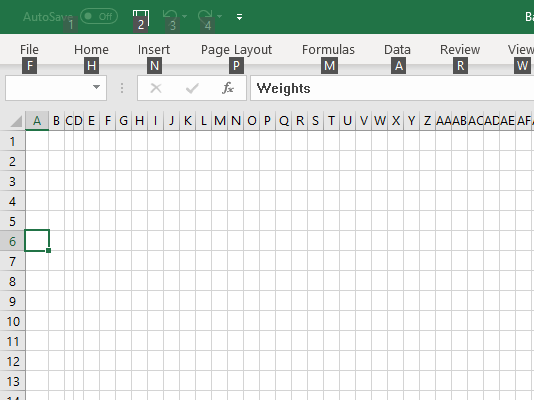Switch to the Data ribbon tab

397,50
